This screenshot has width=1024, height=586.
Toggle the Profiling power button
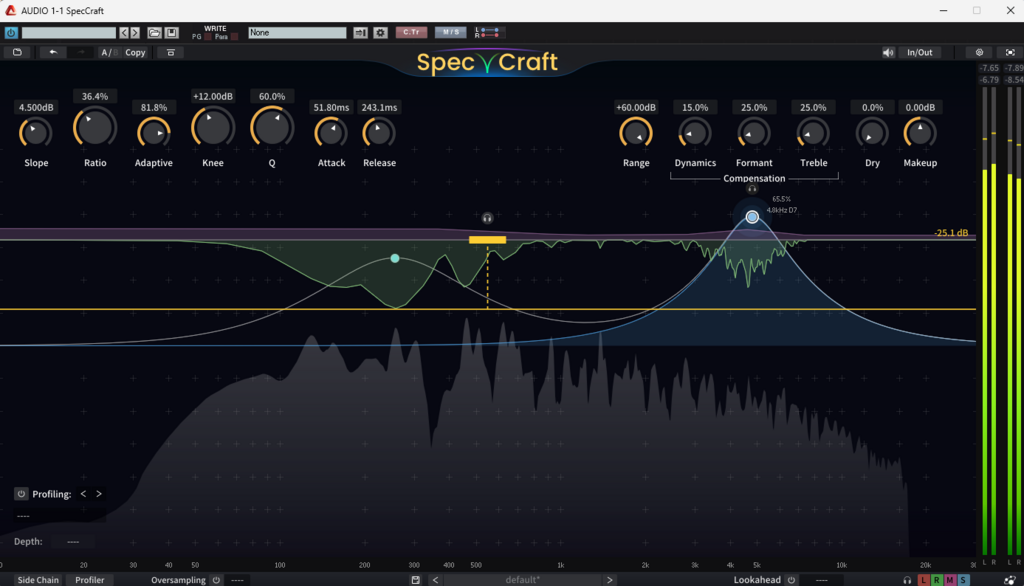pyautogui.click(x=21, y=494)
